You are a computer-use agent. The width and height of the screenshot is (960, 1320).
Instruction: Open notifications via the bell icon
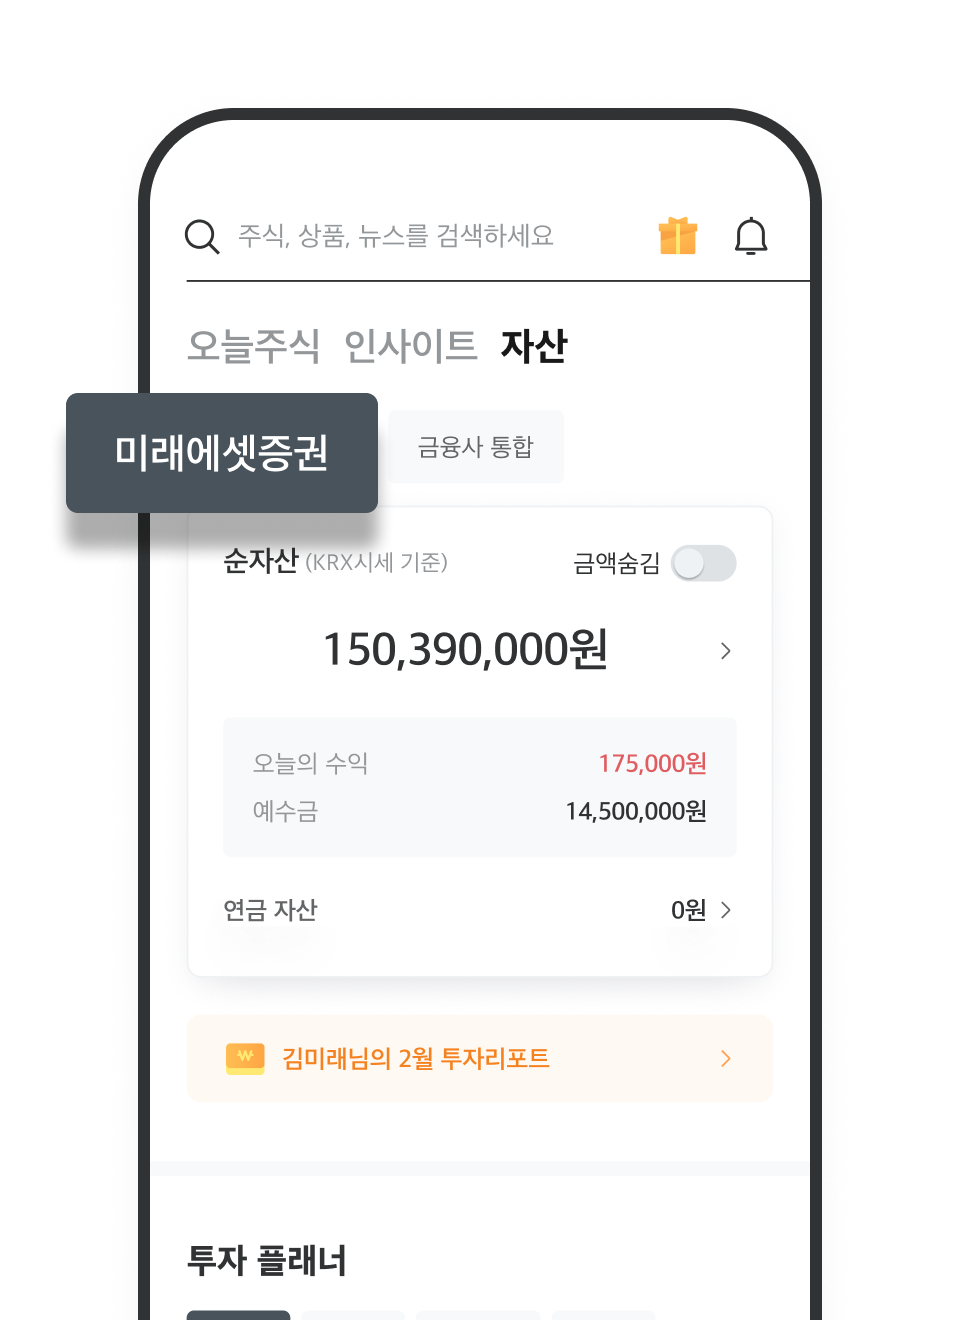(750, 237)
